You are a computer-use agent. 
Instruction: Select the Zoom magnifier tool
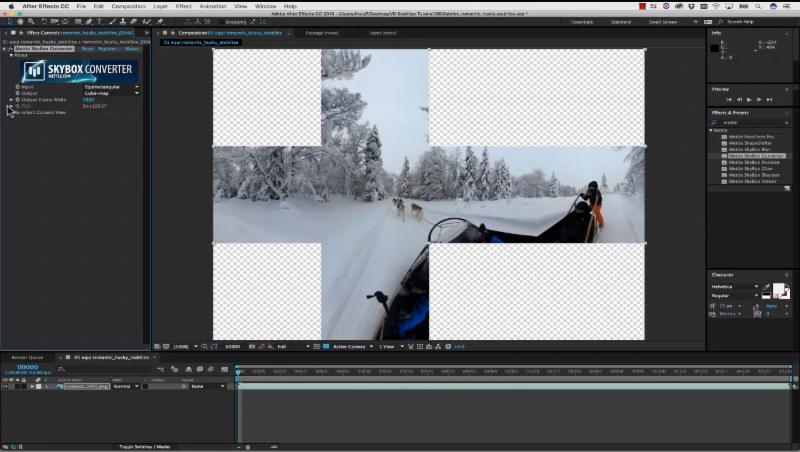click(x=31, y=20)
